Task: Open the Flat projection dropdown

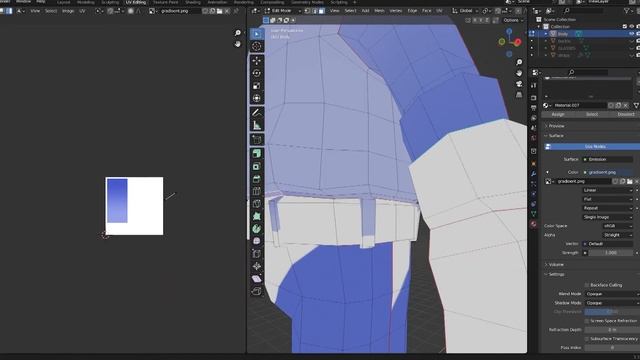Action: click(x=608, y=199)
